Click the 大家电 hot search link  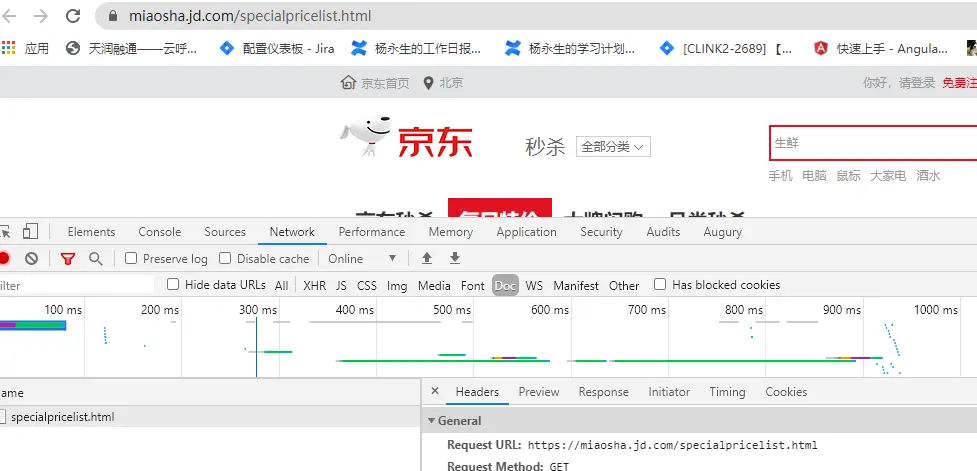tap(888, 176)
